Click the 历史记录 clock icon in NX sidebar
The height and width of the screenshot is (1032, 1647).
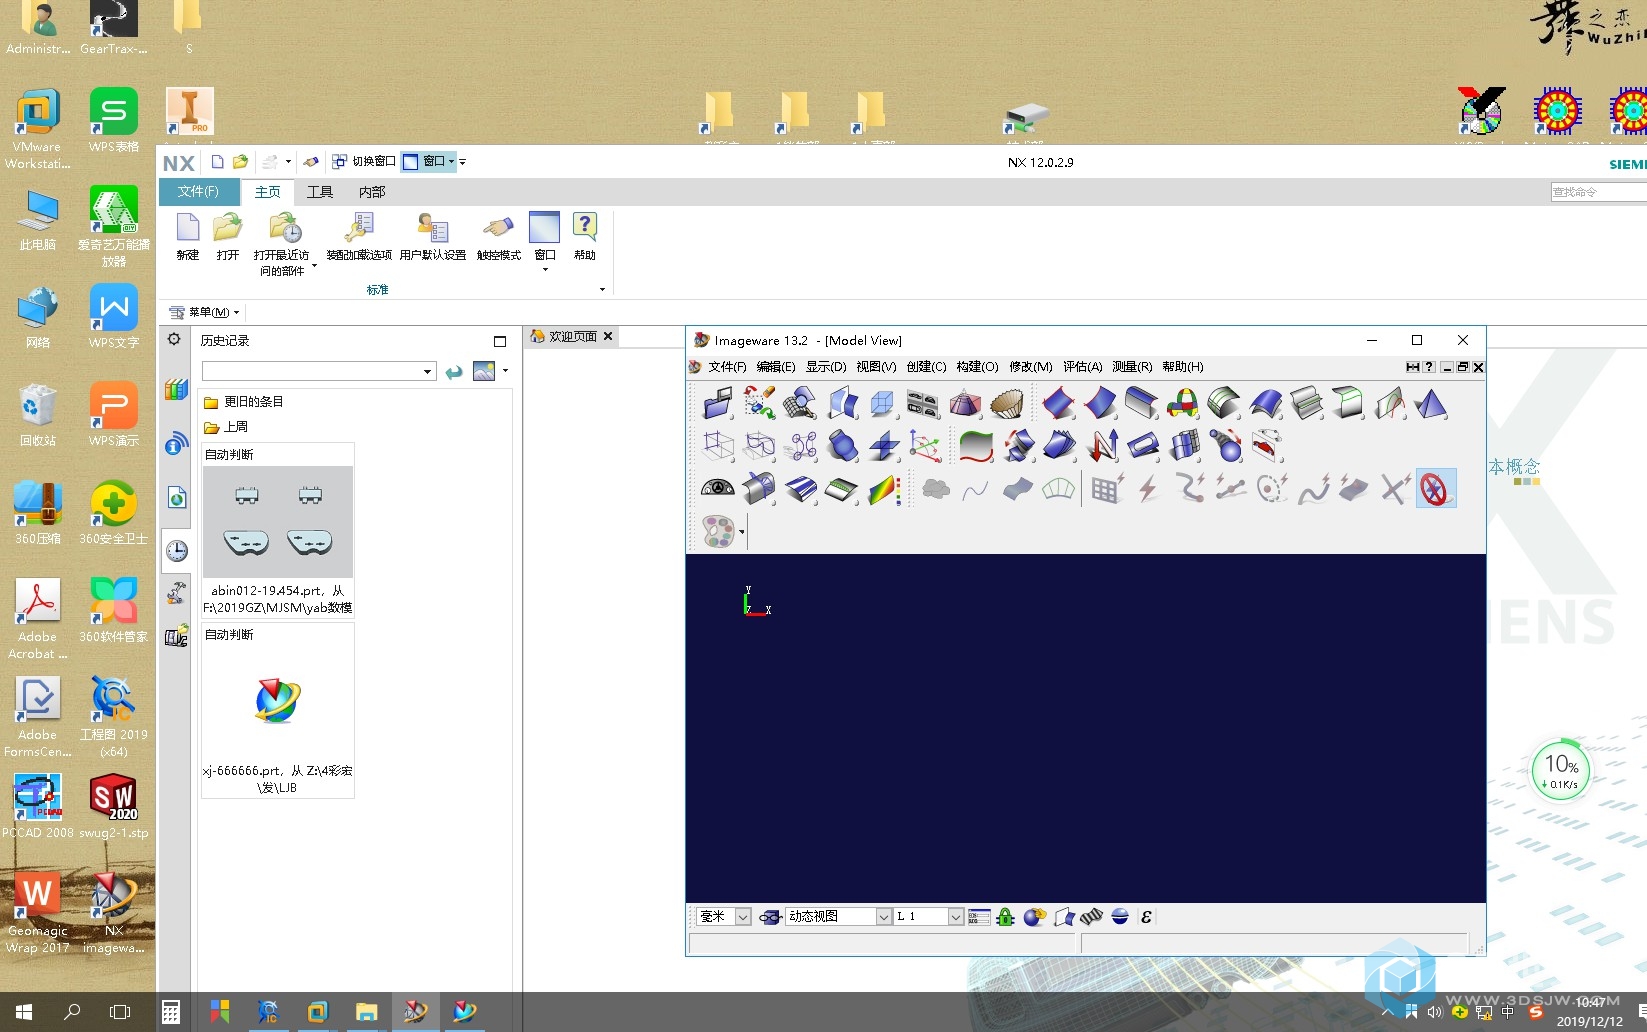pyautogui.click(x=177, y=550)
